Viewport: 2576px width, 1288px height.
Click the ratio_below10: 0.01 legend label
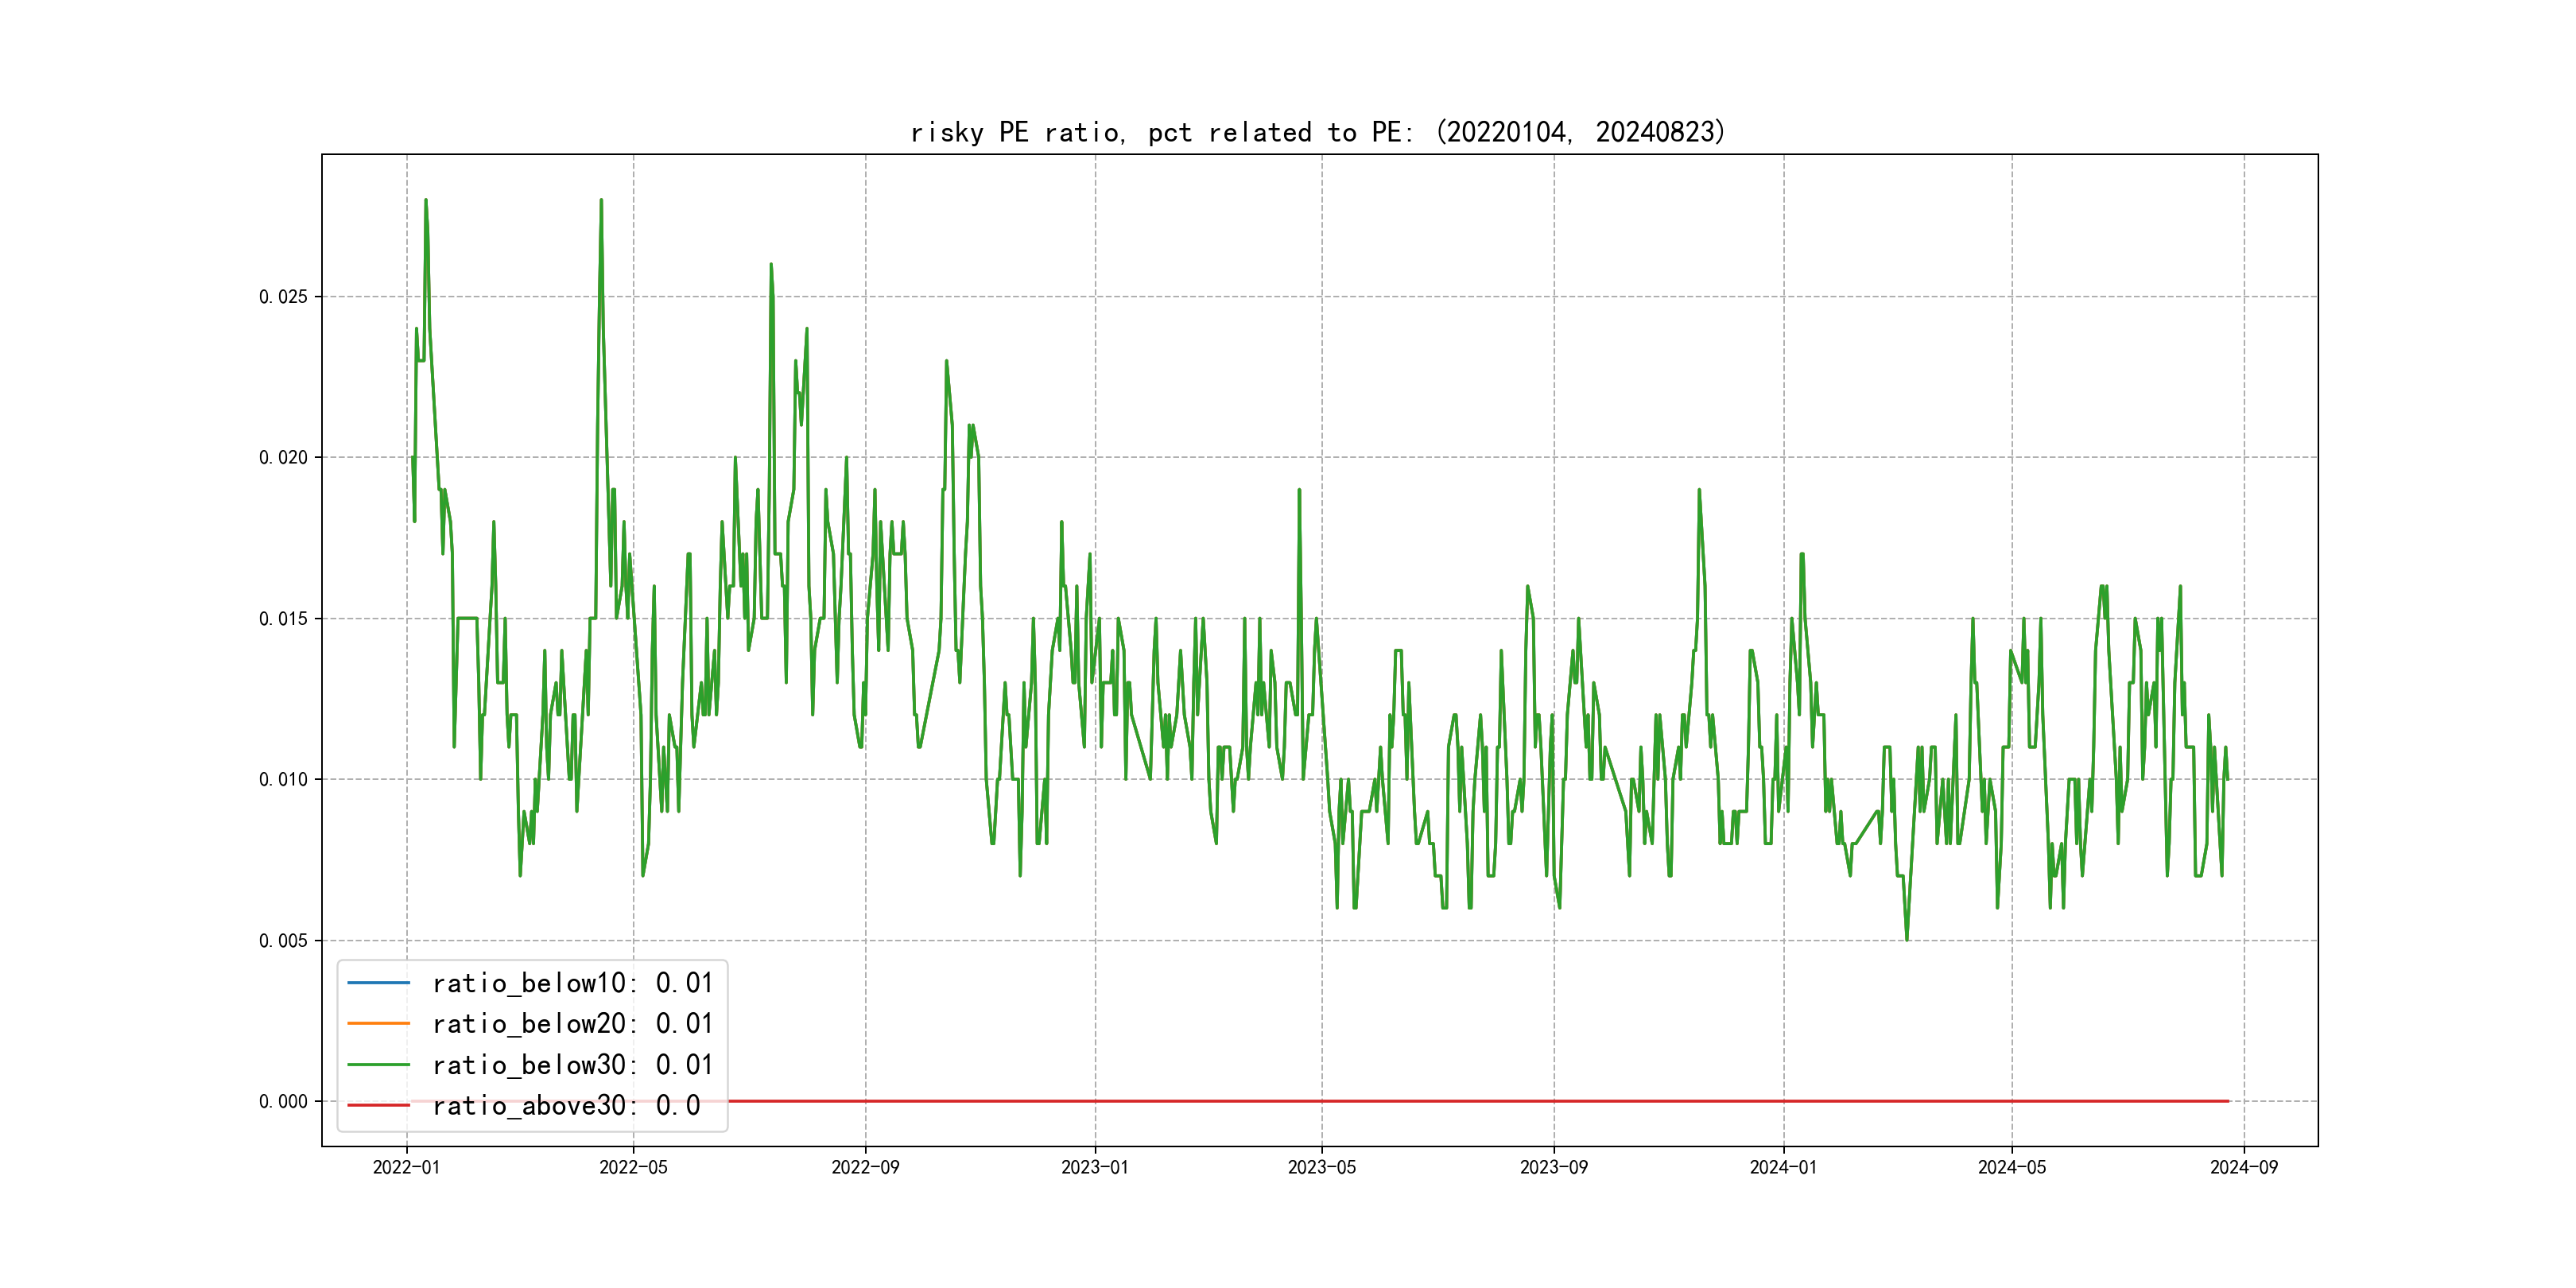572,983
